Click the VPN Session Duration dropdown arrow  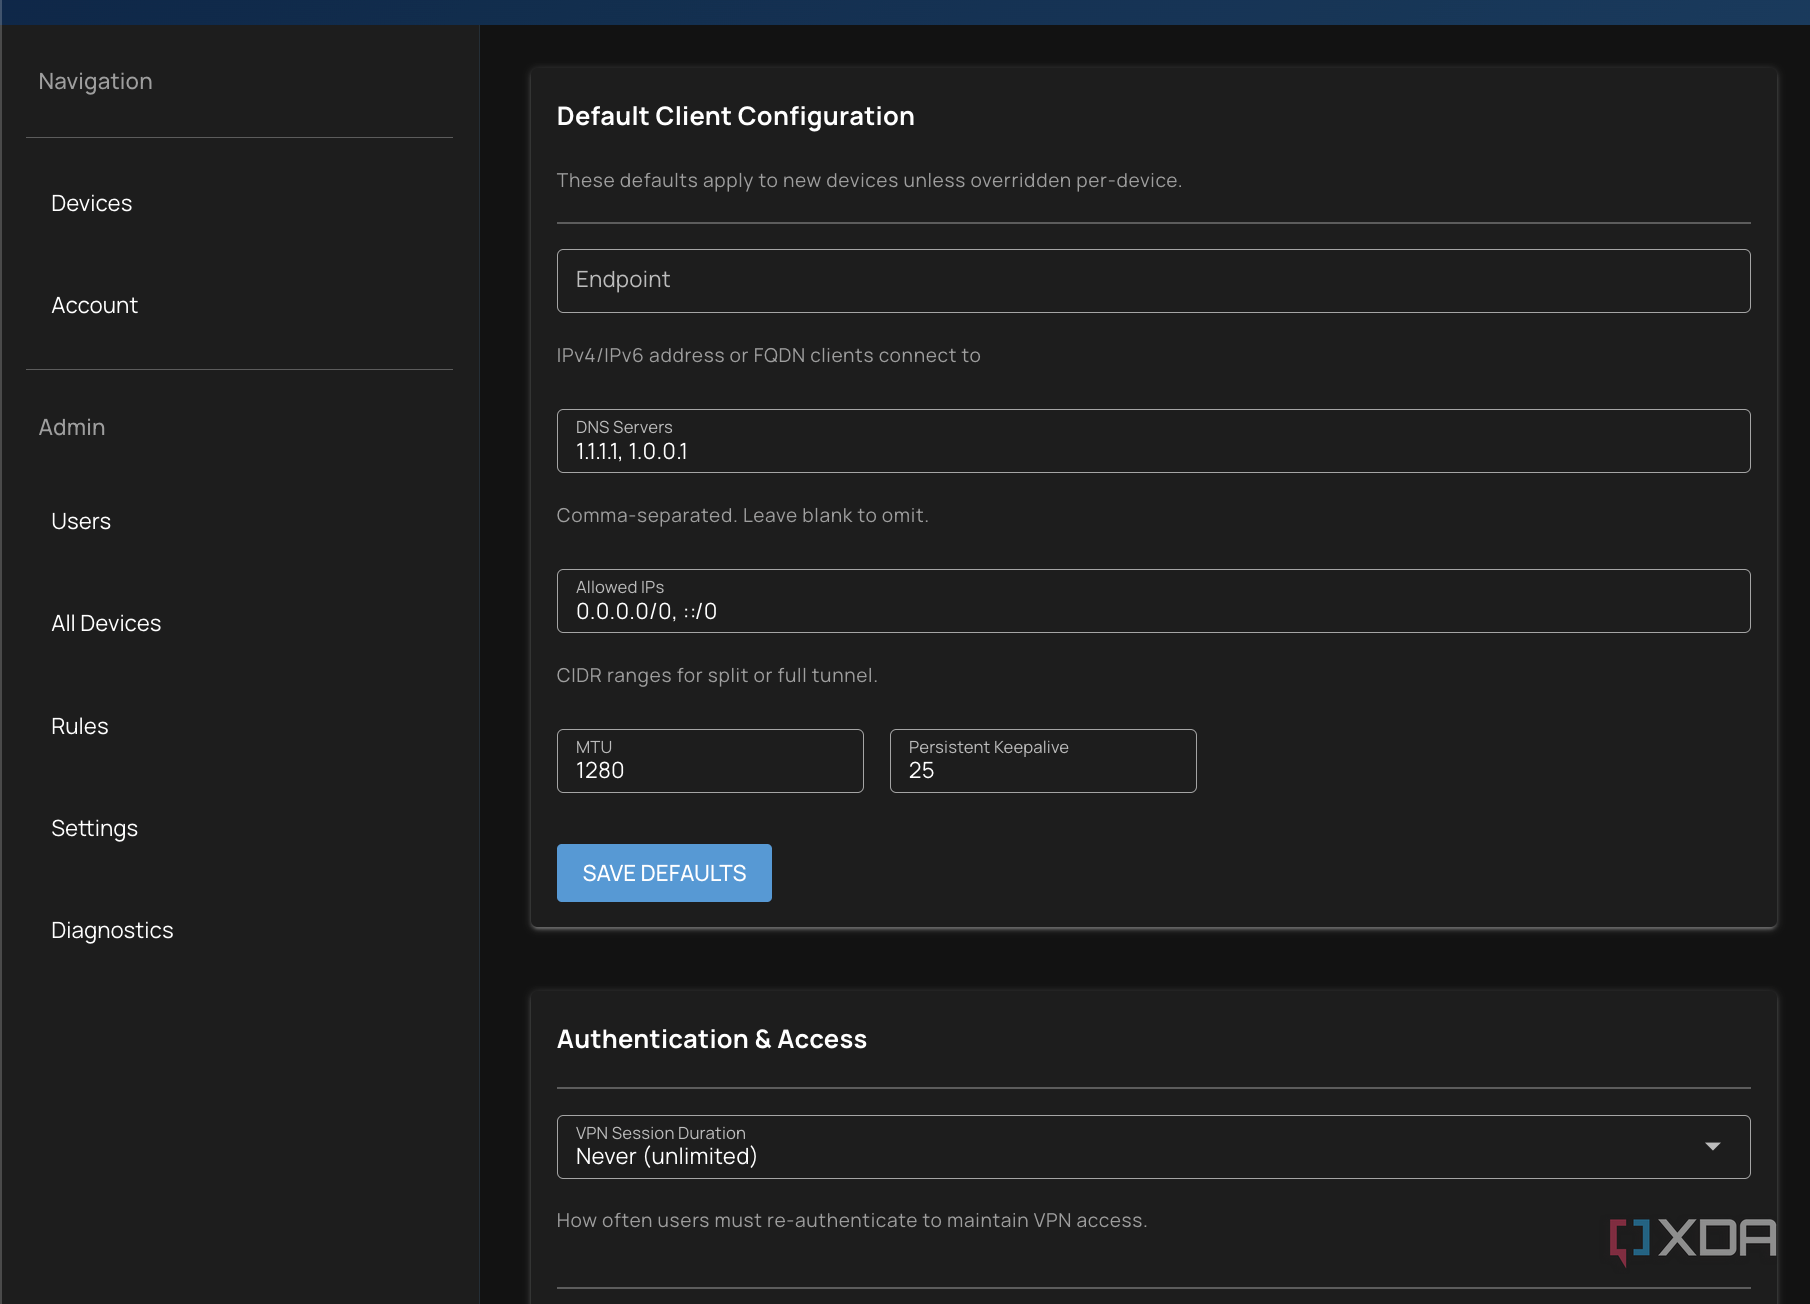tap(1712, 1147)
